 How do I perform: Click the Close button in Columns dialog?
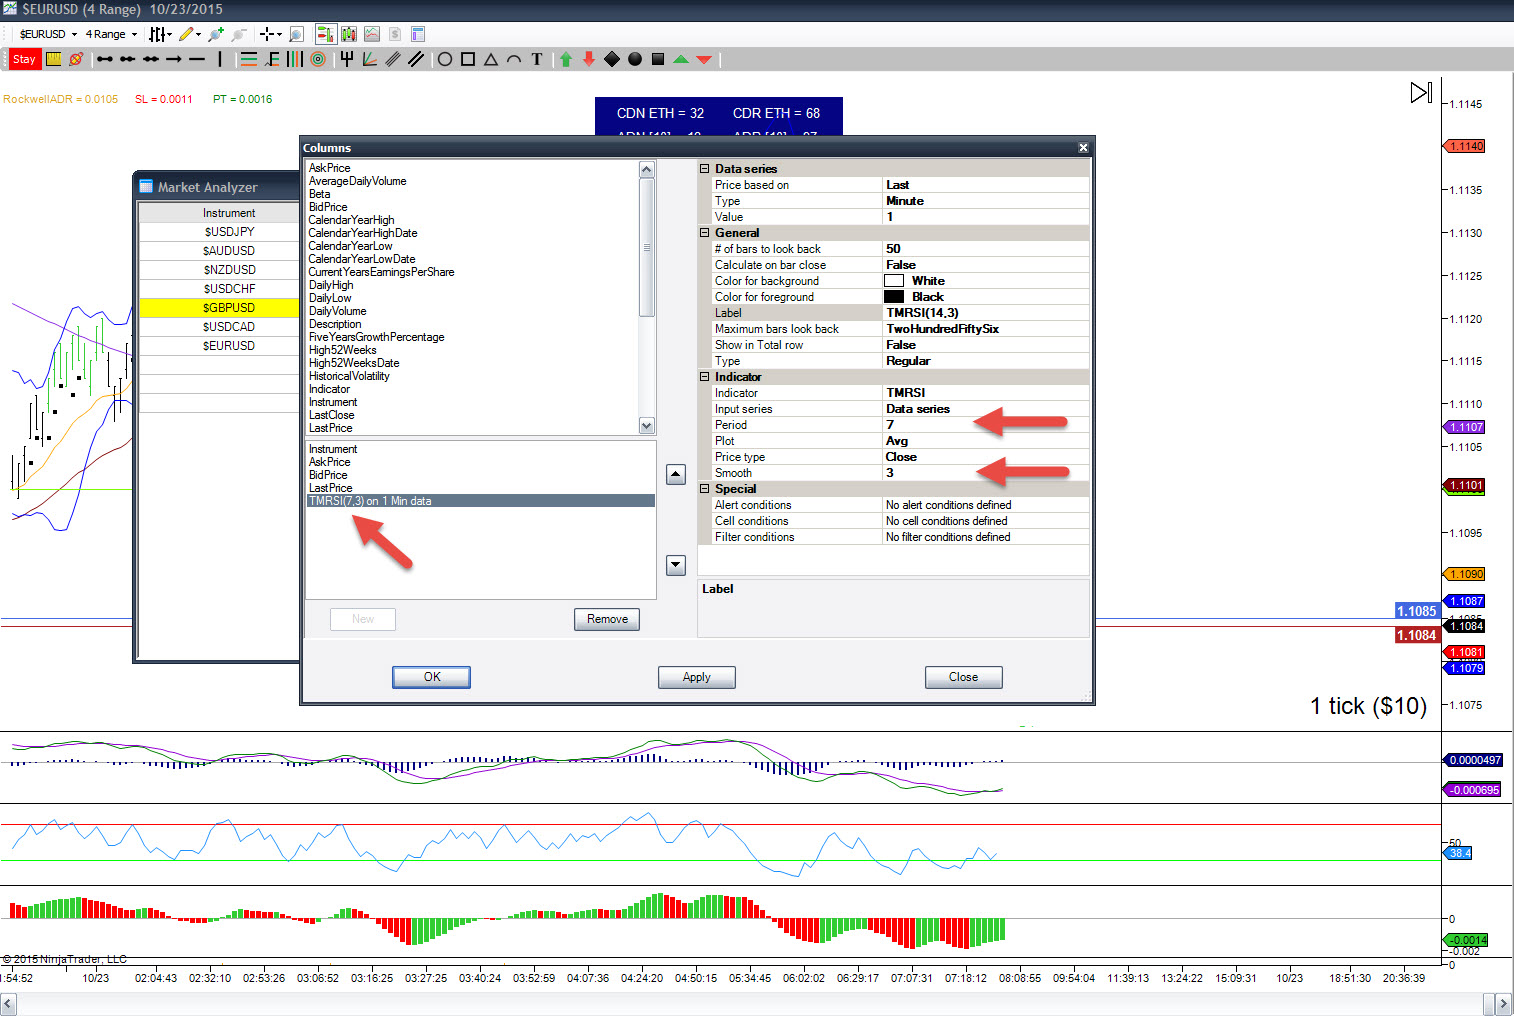[x=964, y=677]
